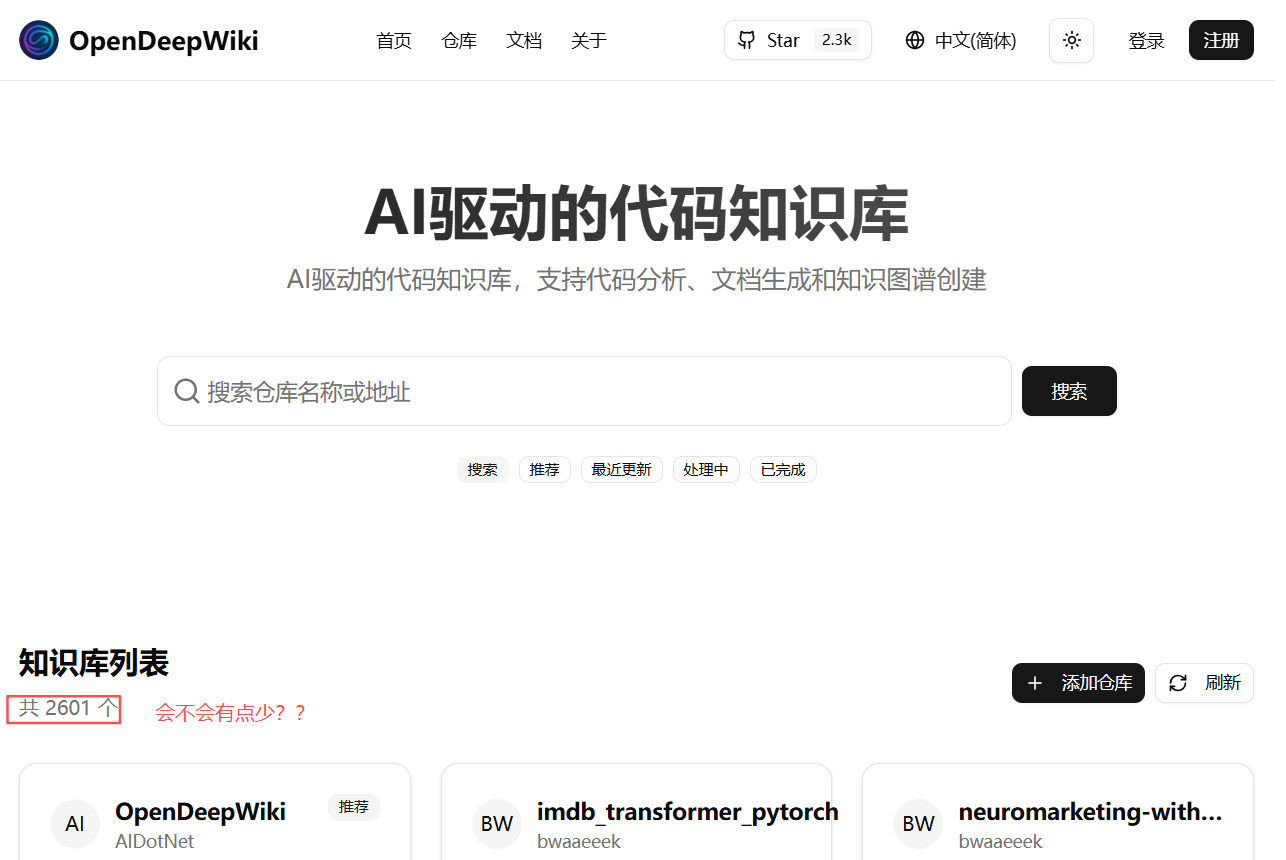Click the OpenDeepWiki logo icon
The width and height of the screenshot is (1286, 860).
38,40
